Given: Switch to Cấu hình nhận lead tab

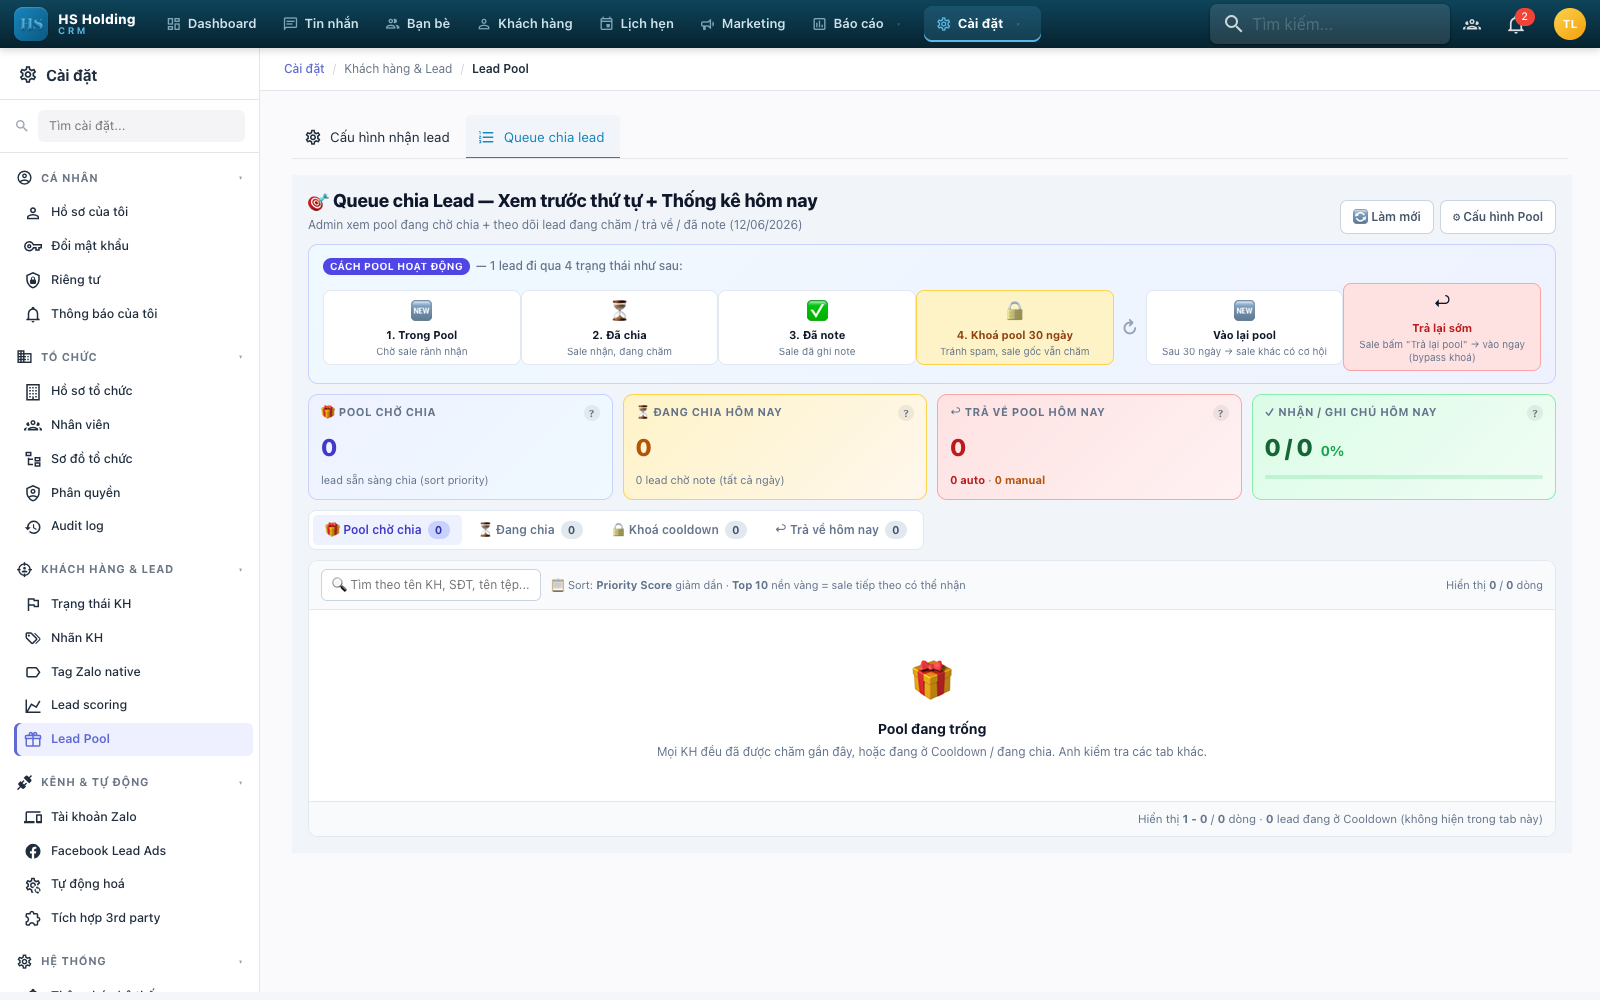Looking at the screenshot, I should (x=378, y=137).
